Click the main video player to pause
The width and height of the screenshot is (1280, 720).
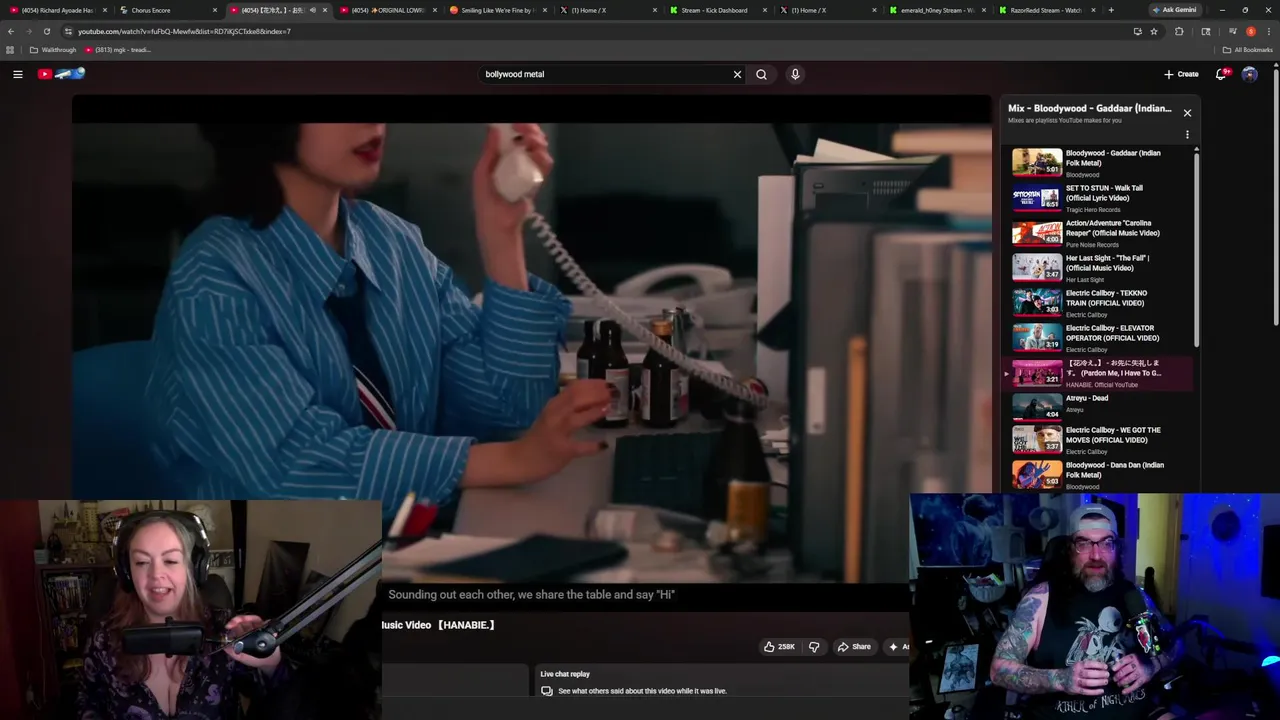pos(531,340)
